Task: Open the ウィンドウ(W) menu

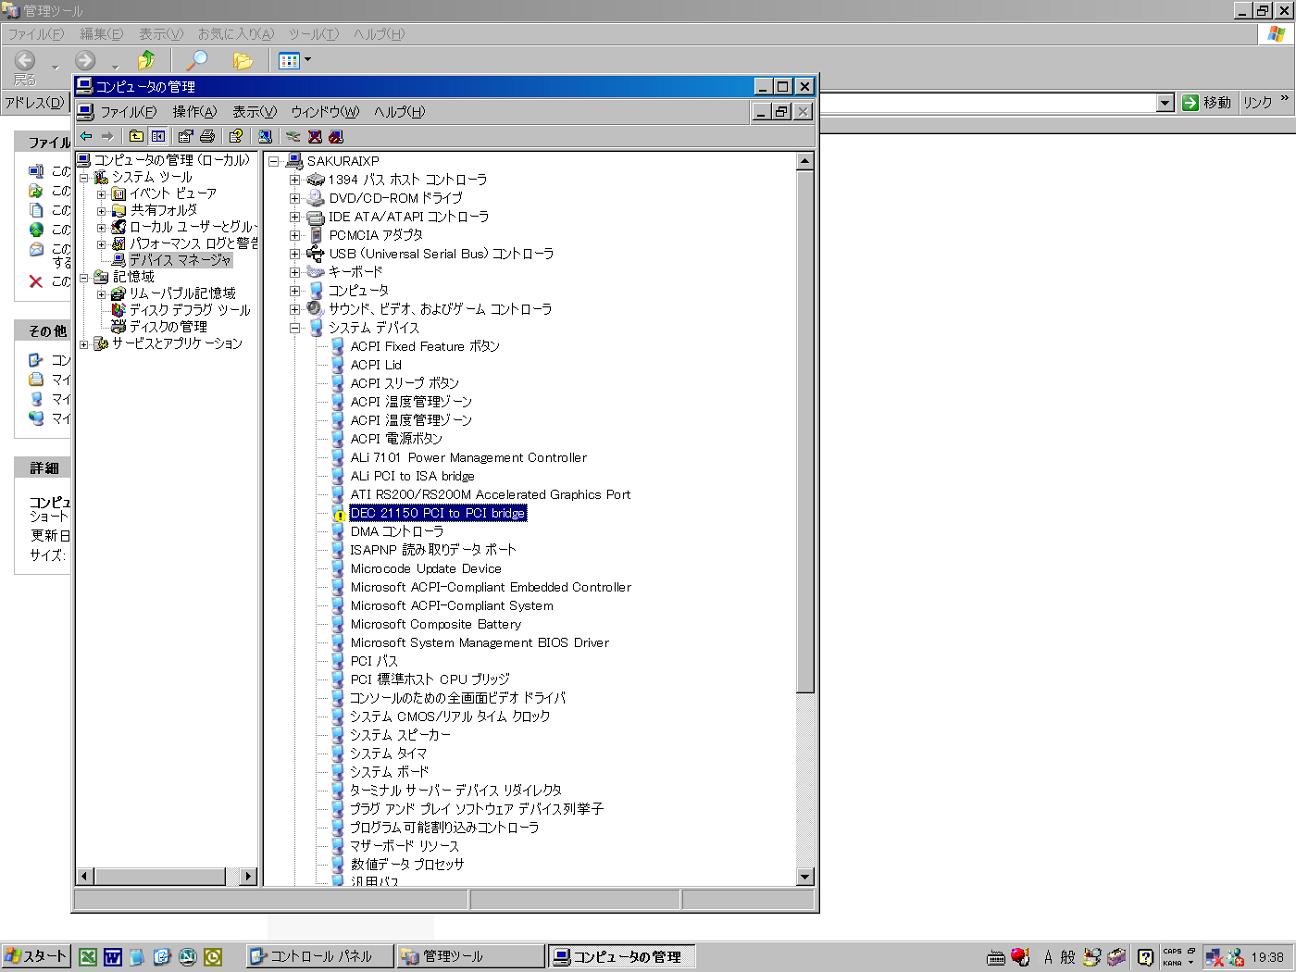Action: point(324,112)
